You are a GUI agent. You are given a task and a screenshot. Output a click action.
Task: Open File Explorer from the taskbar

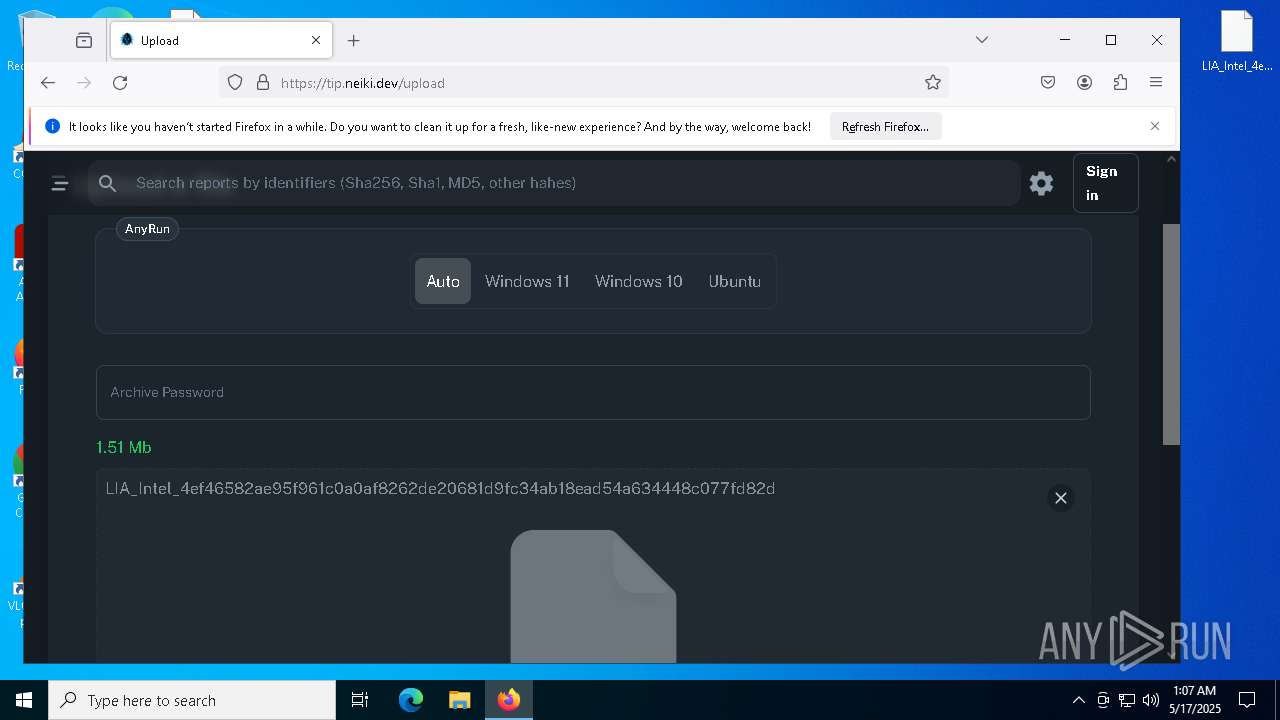point(459,700)
